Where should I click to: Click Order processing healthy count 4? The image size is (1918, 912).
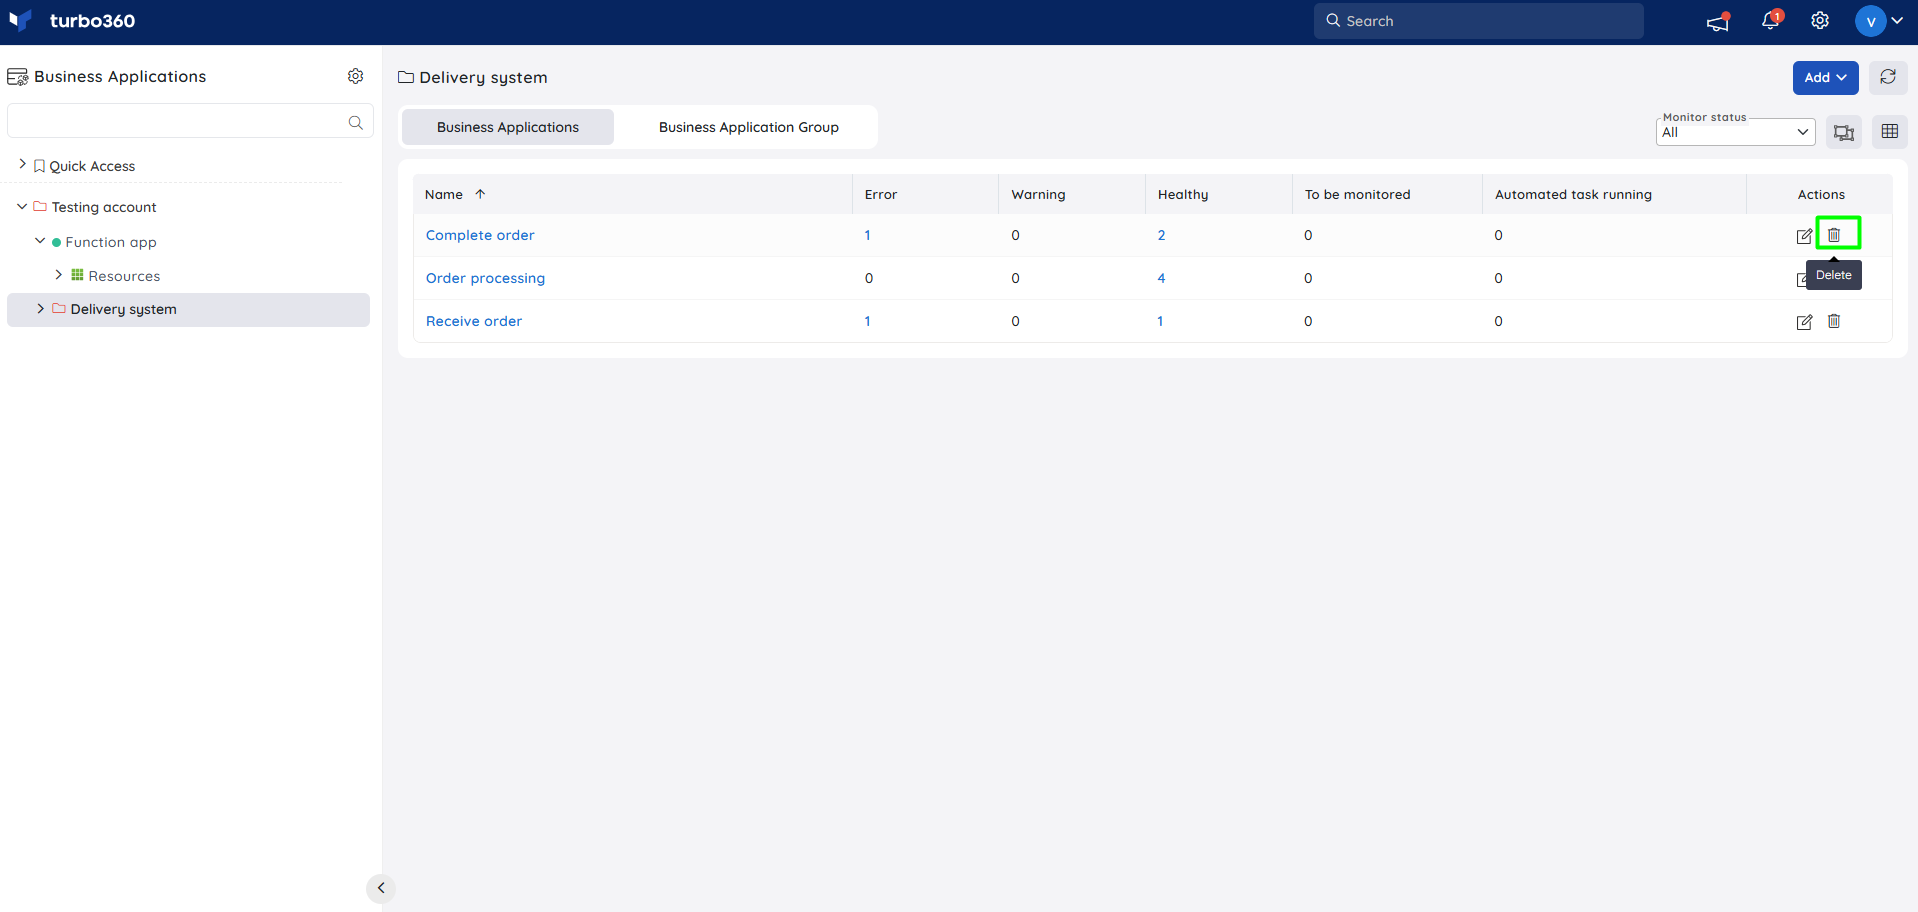[1161, 278]
